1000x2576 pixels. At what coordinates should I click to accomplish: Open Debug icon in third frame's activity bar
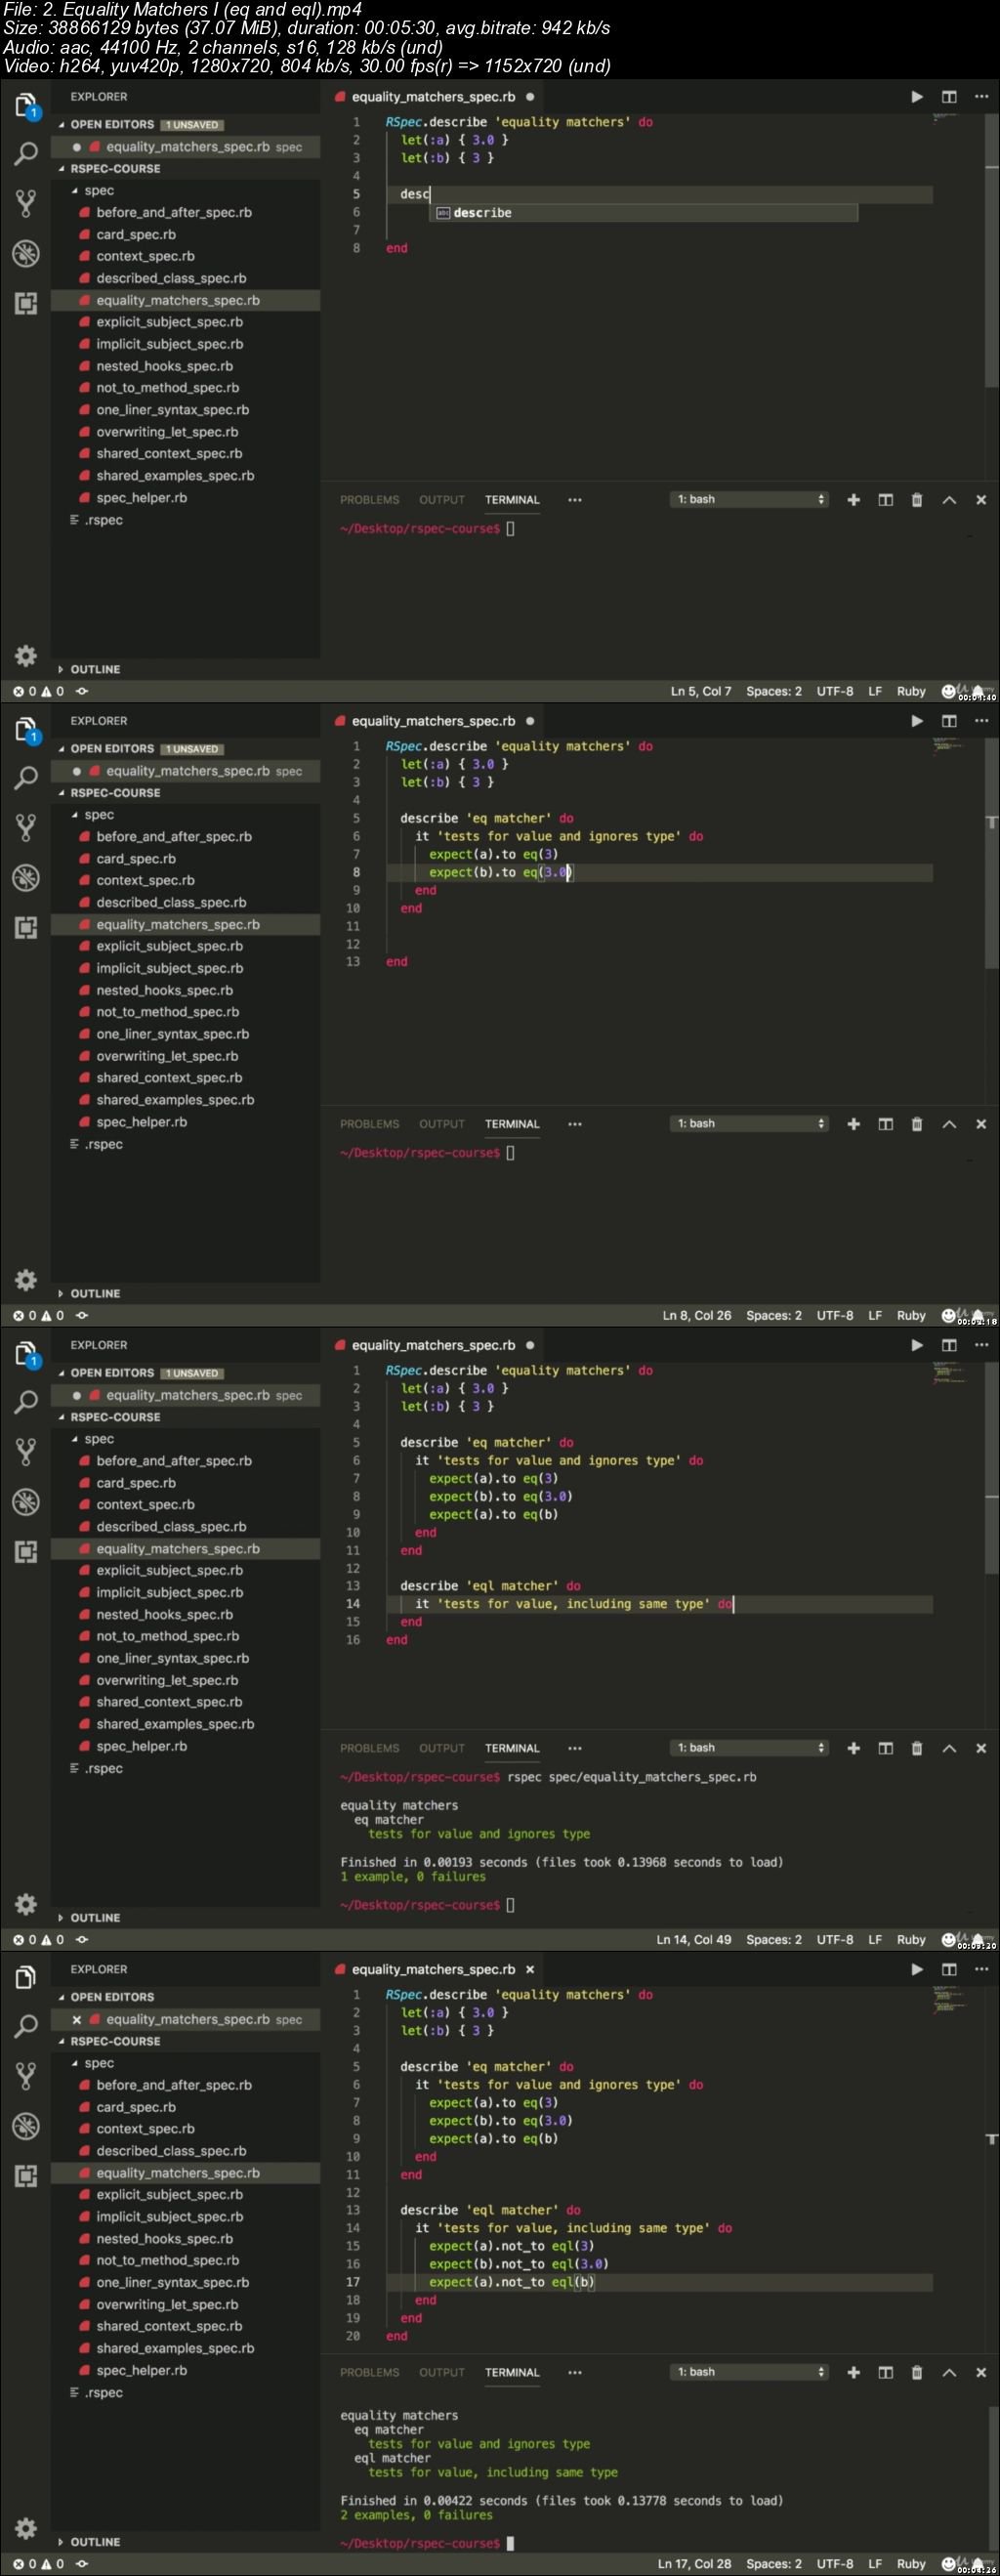[x=26, y=1502]
